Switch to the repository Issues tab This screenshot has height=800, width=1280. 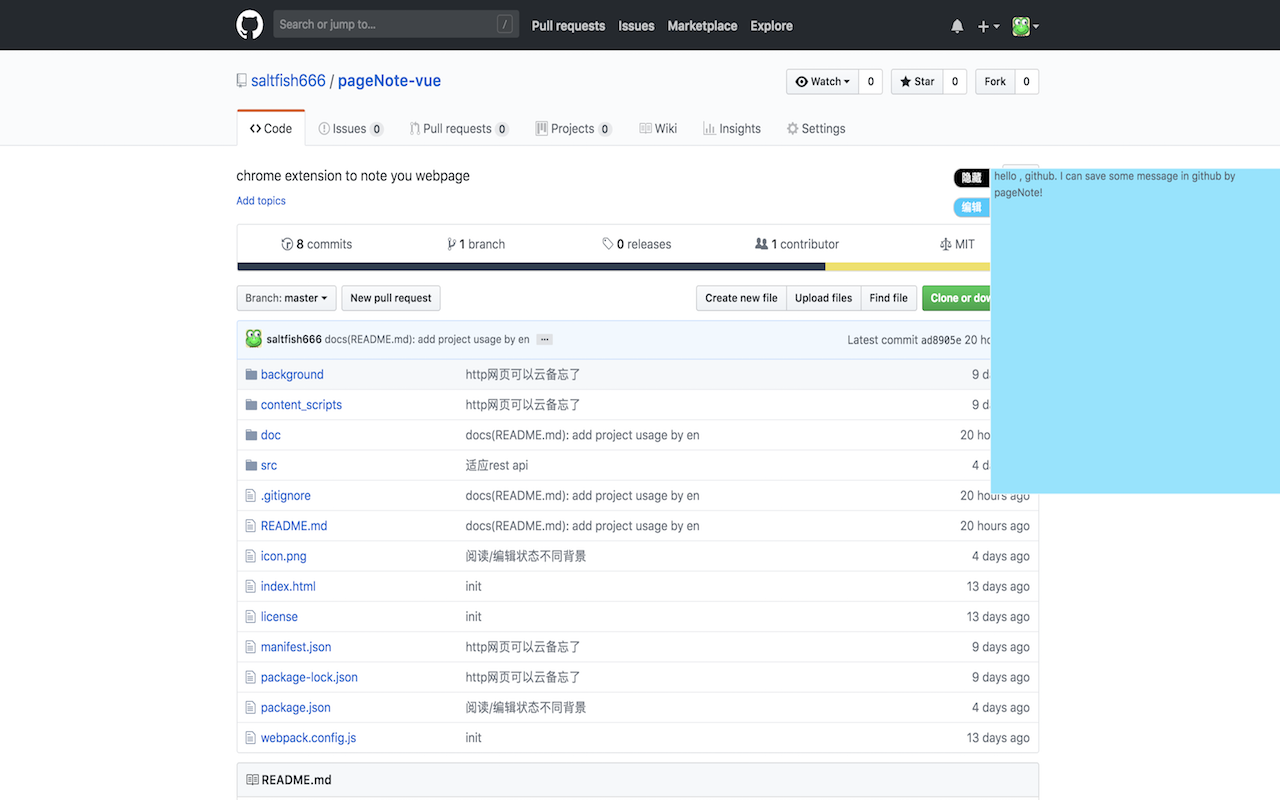pyautogui.click(x=350, y=129)
